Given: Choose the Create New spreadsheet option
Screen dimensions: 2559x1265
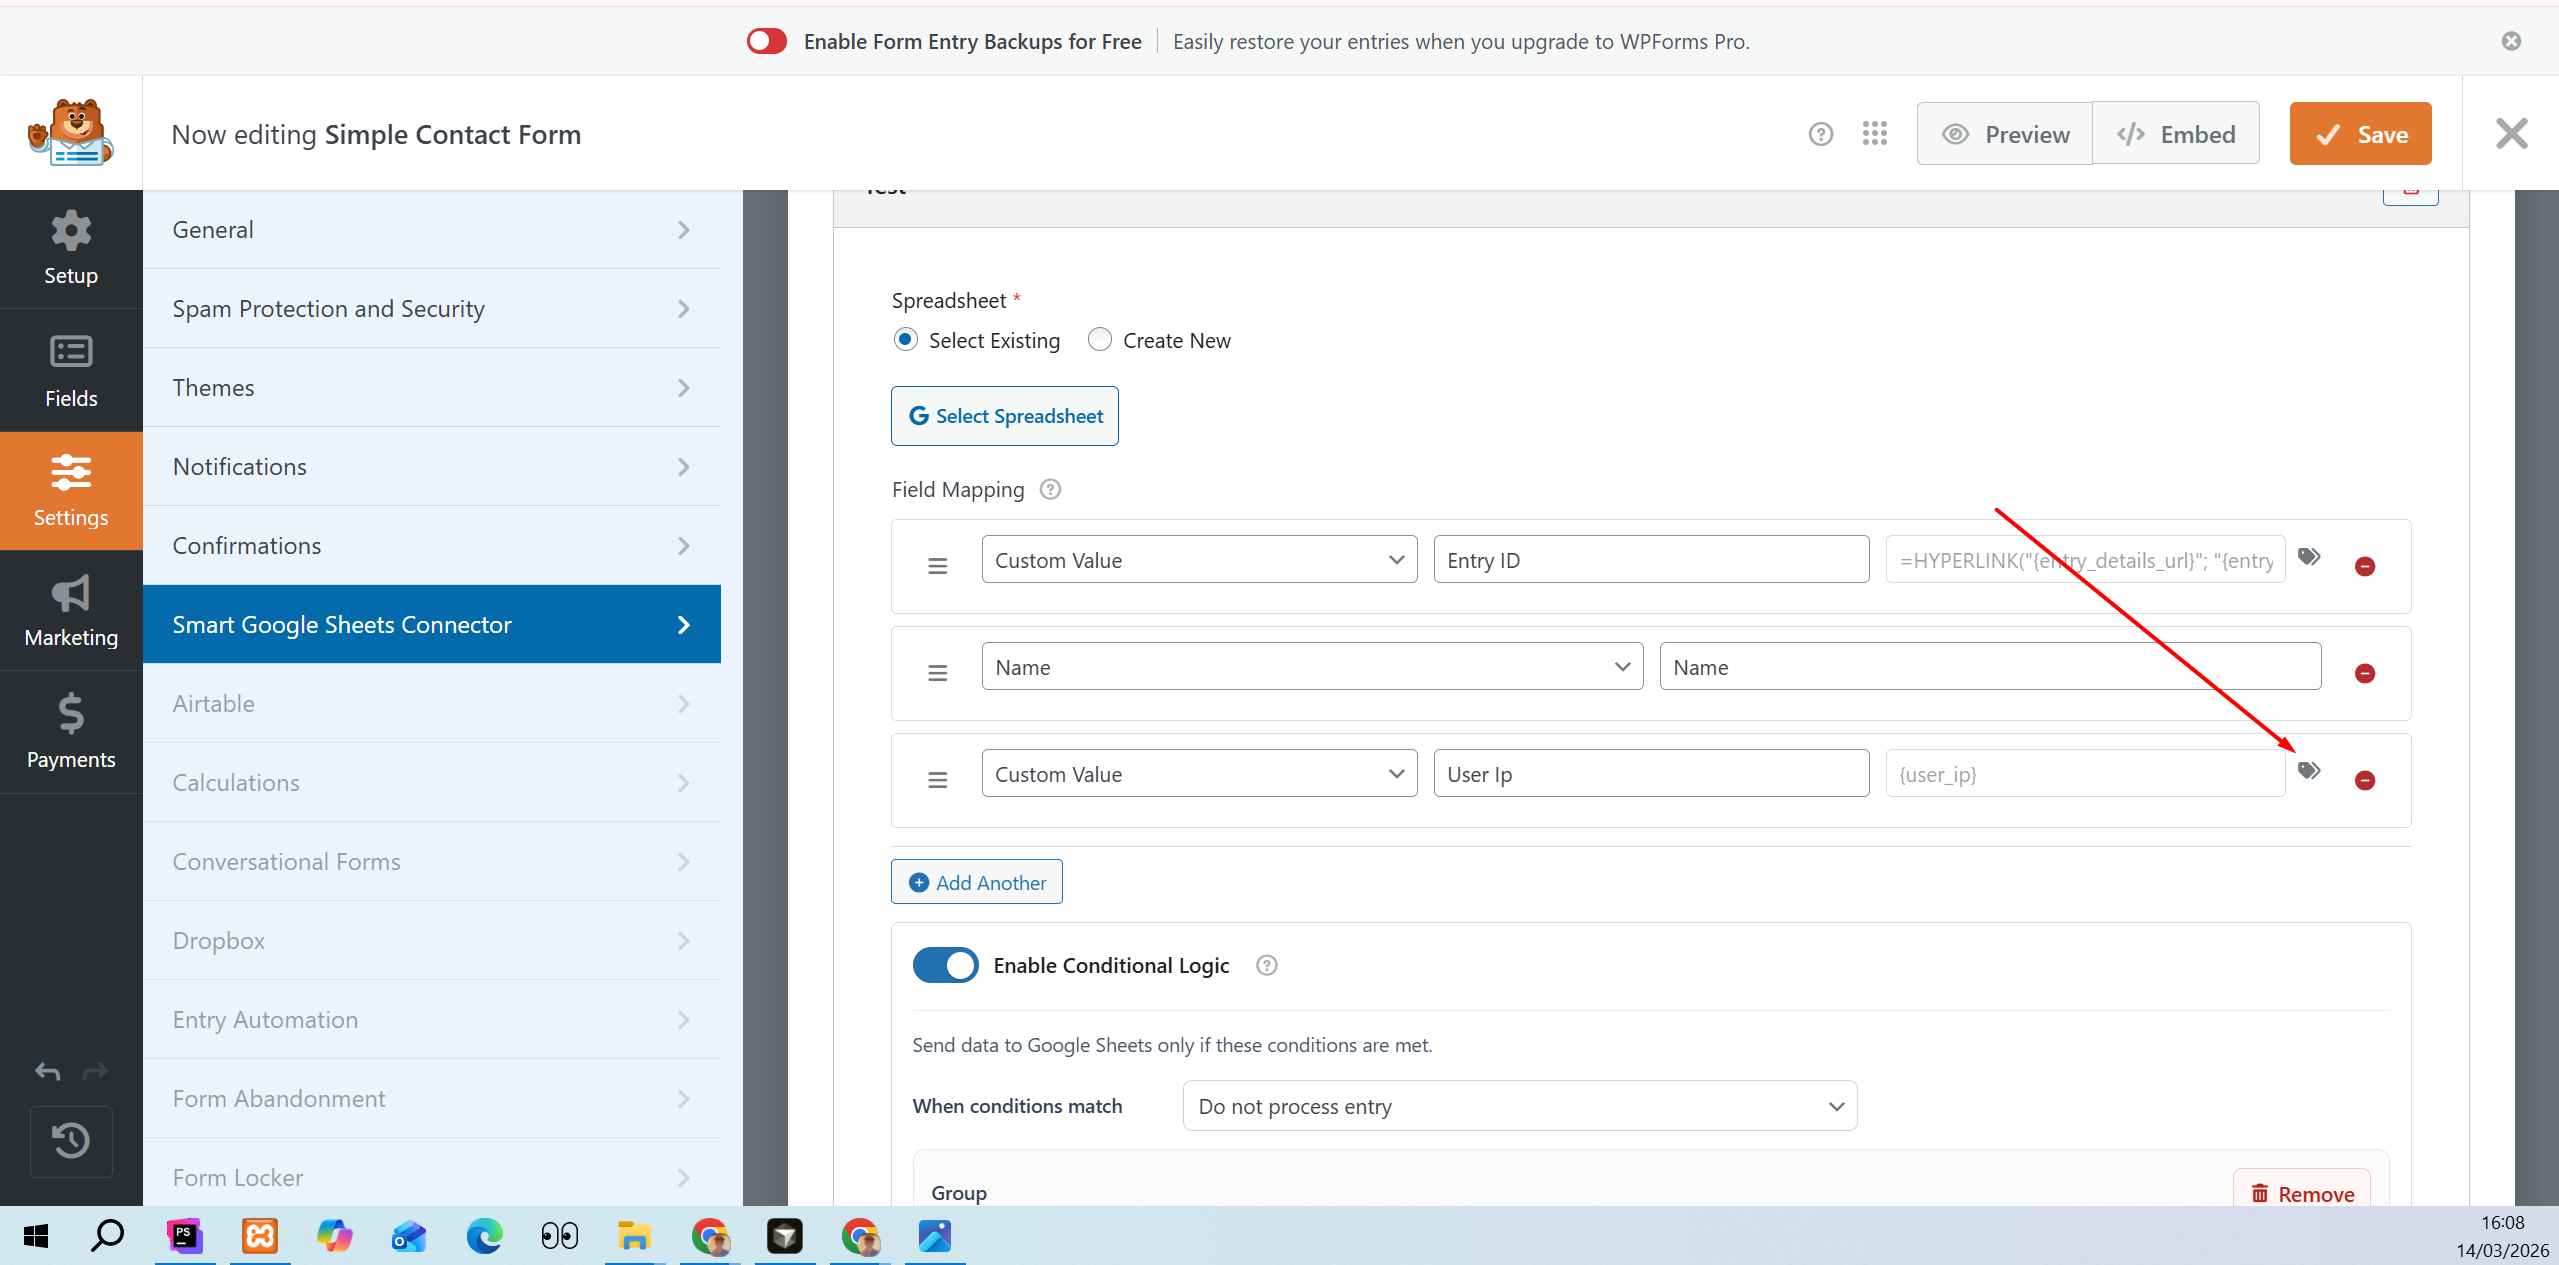Looking at the screenshot, I should pyautogui.click(x=1099, y=341).
